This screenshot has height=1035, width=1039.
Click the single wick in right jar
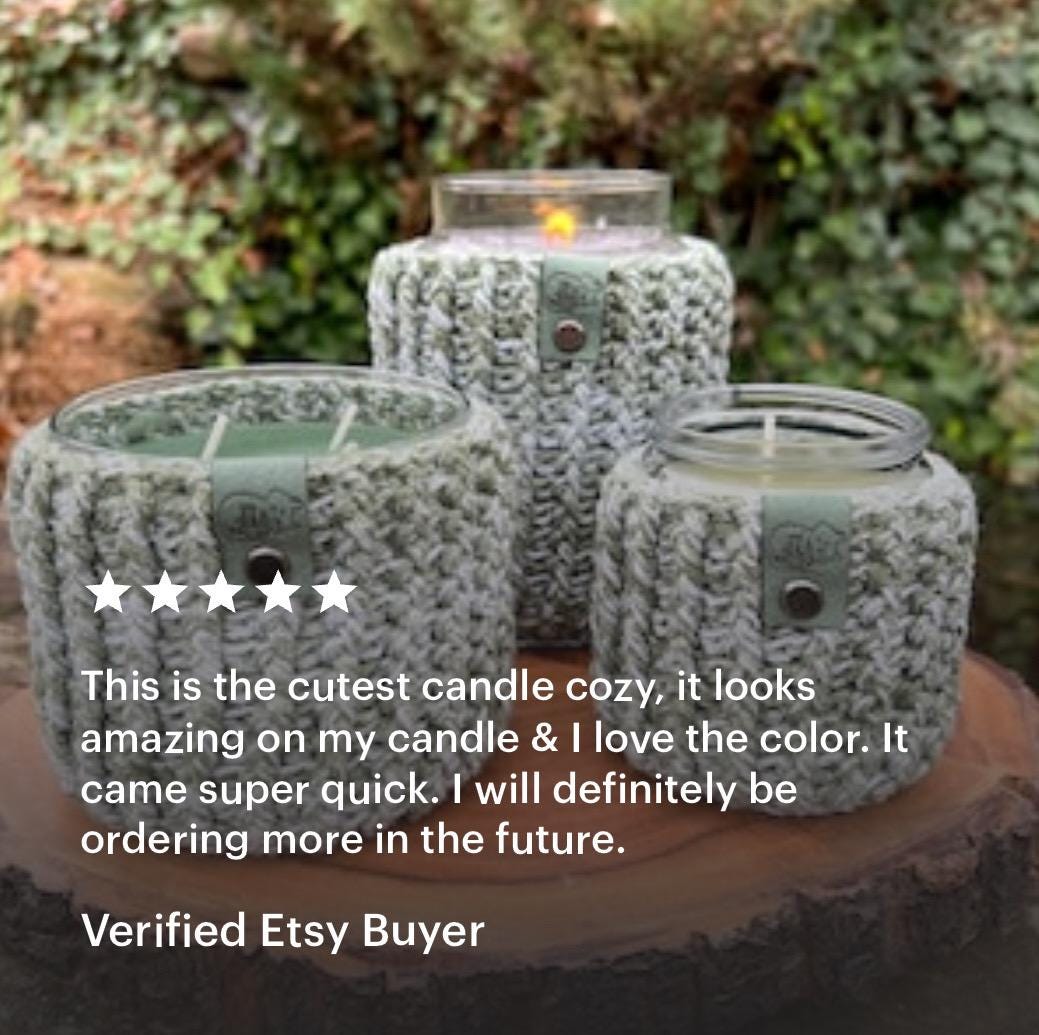click(769, 435)
